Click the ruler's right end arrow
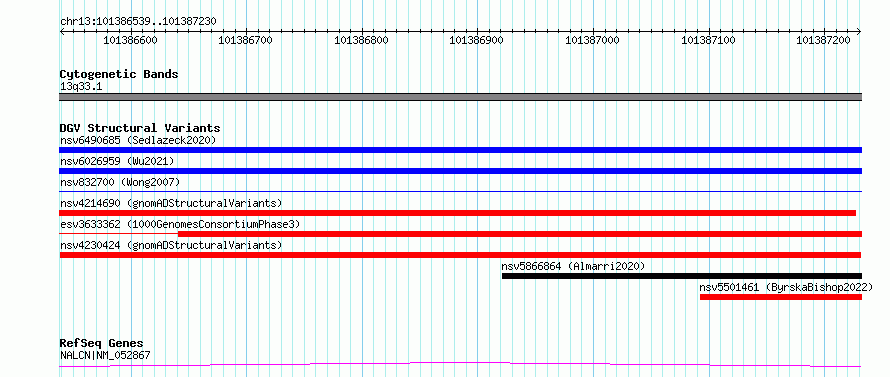Screen dimensions: 890x377 (859, 31)
